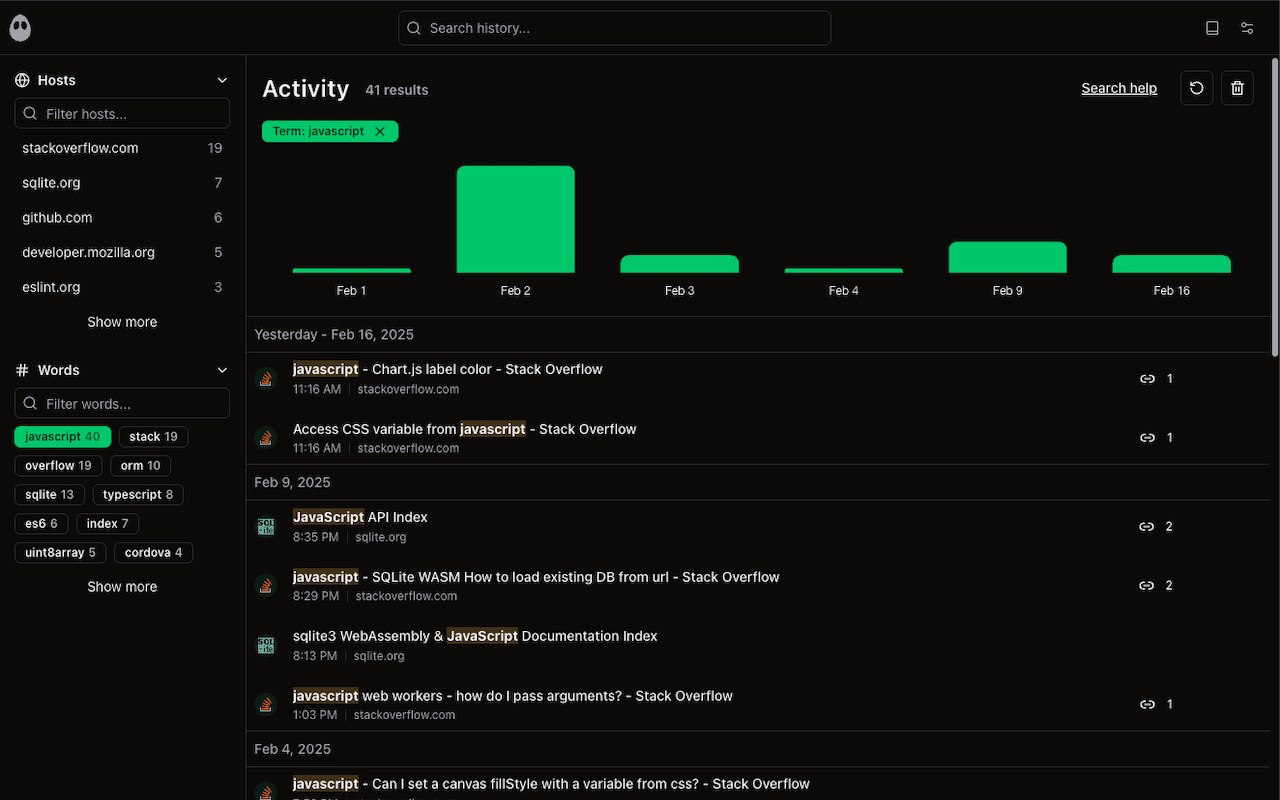The width and height of the screenshot is (1280, 800).
Task: Filter by host sqlite.org
Action: [x=122, y=183]
